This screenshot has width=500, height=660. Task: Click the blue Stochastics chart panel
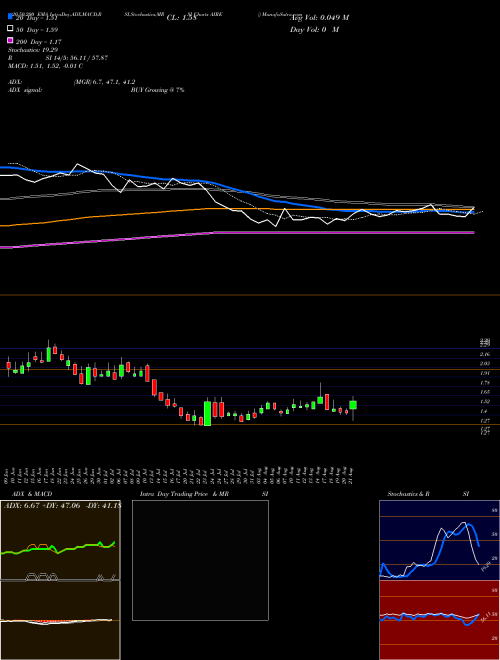[439, 540]
